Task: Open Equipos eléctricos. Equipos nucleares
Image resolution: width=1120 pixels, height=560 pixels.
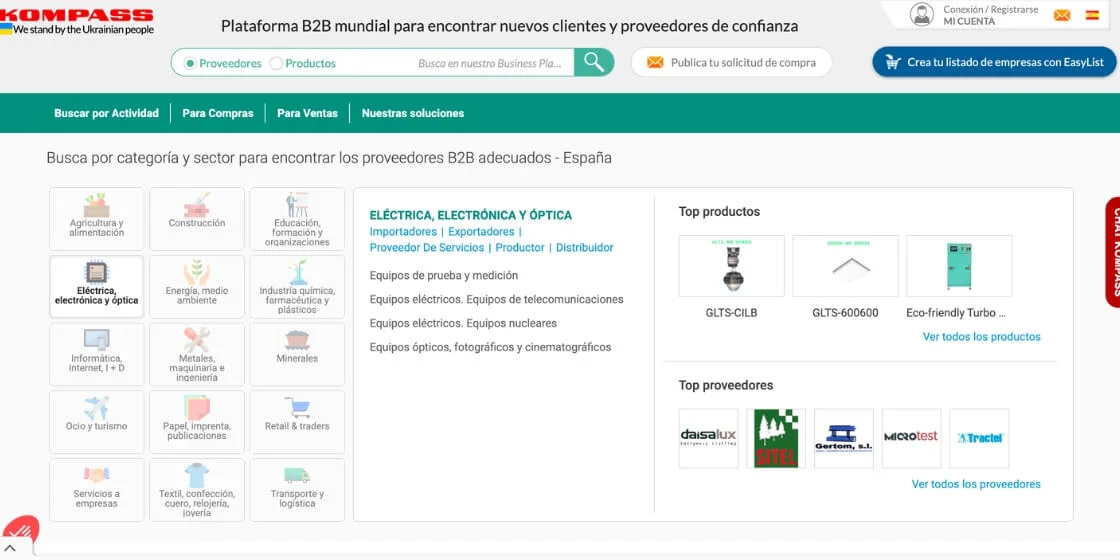Action: [x=463, y=323]
